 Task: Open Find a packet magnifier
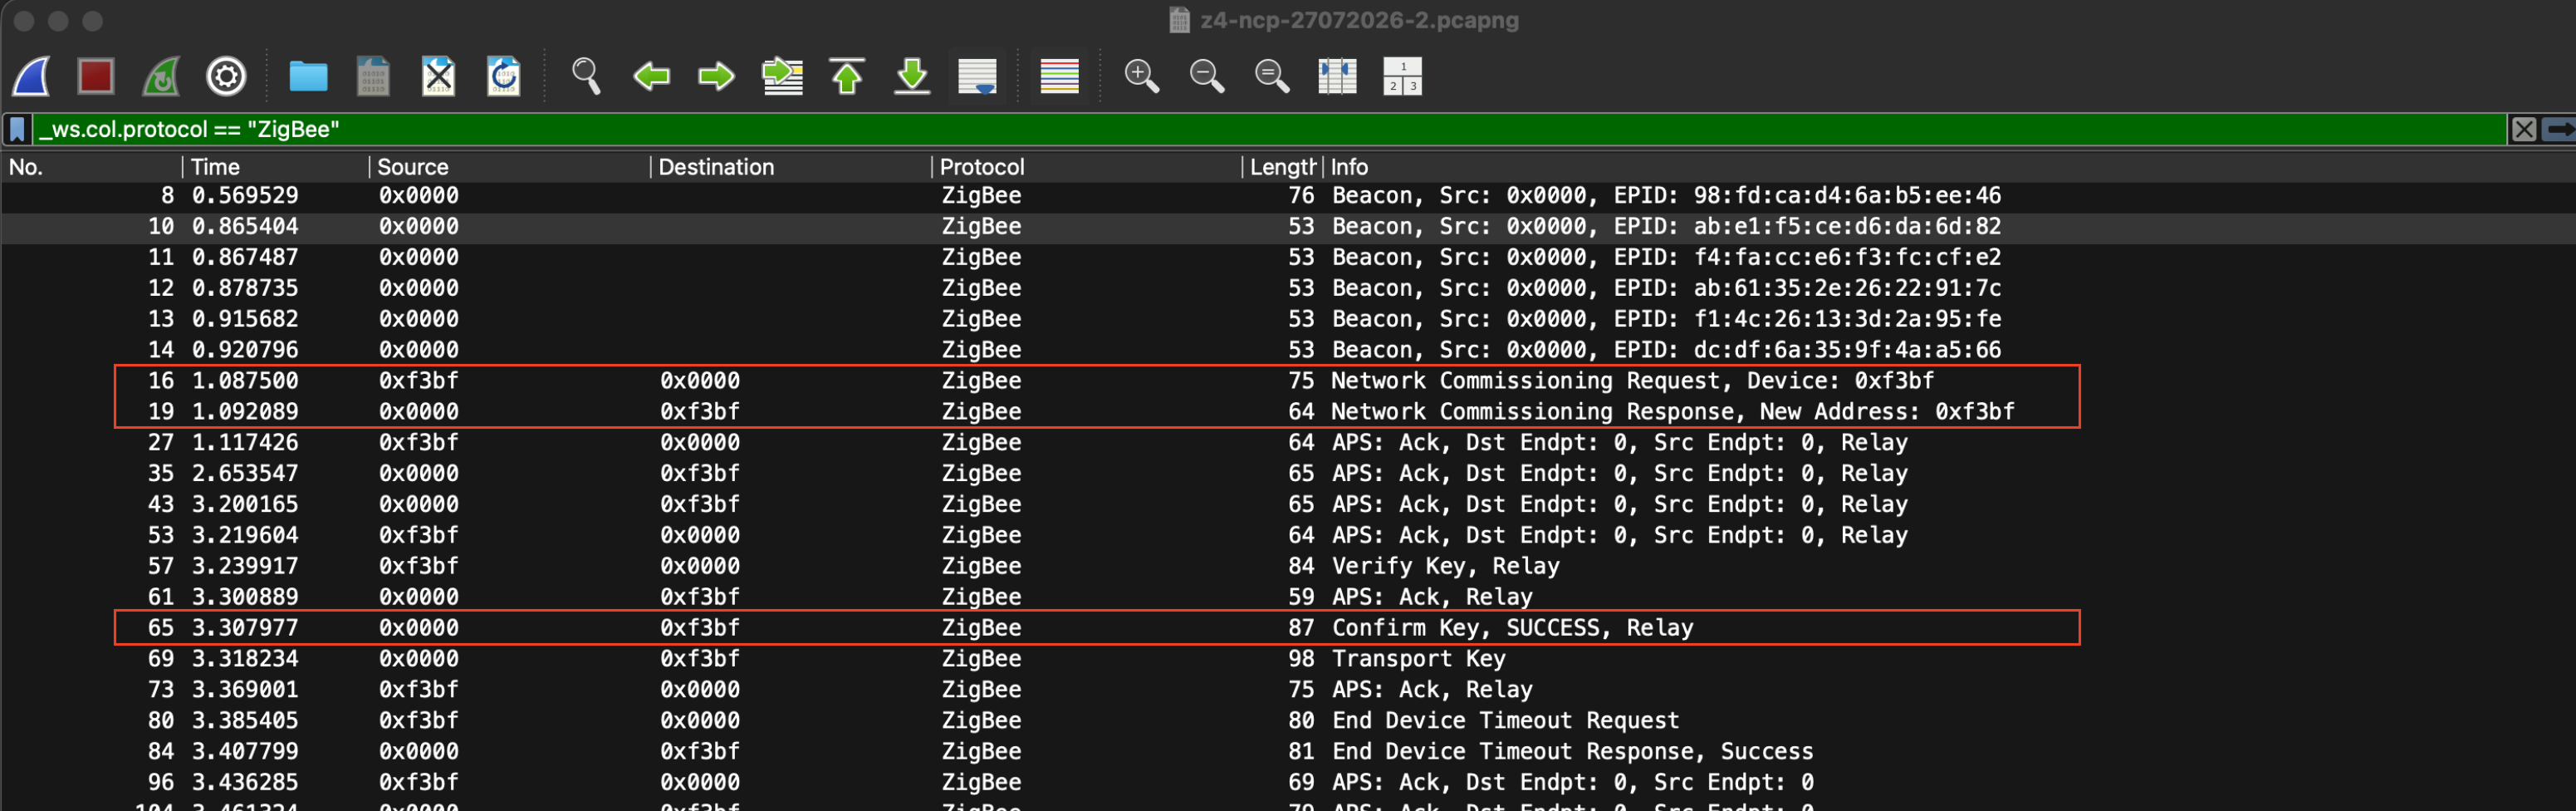click(586, 76)
